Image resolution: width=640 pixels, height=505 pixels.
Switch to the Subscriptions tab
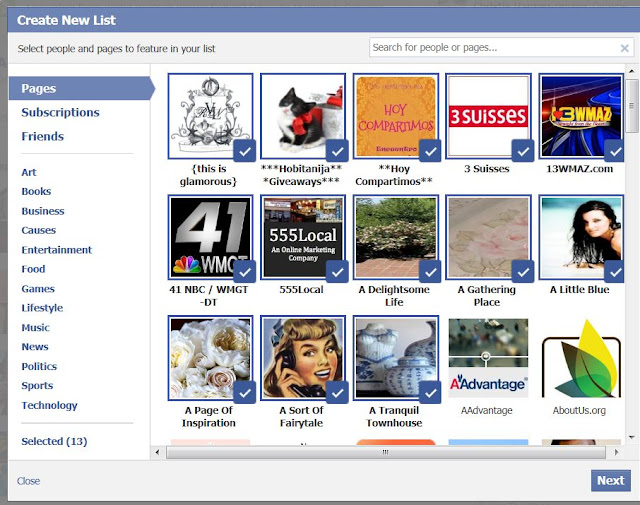(60, 112)
